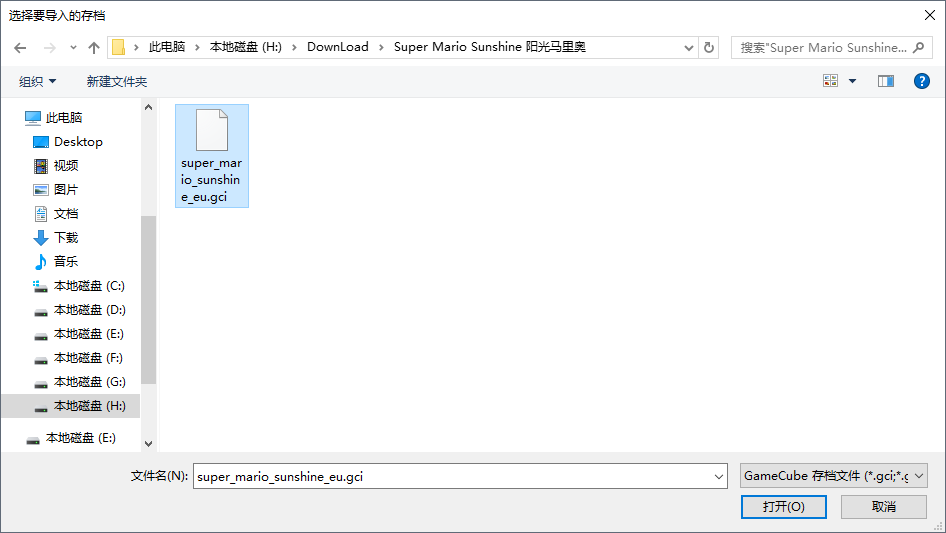This screenshot has height=533, width=946.
Task: Click 取消 to cancel the dialog
Action: click(884, 506)
